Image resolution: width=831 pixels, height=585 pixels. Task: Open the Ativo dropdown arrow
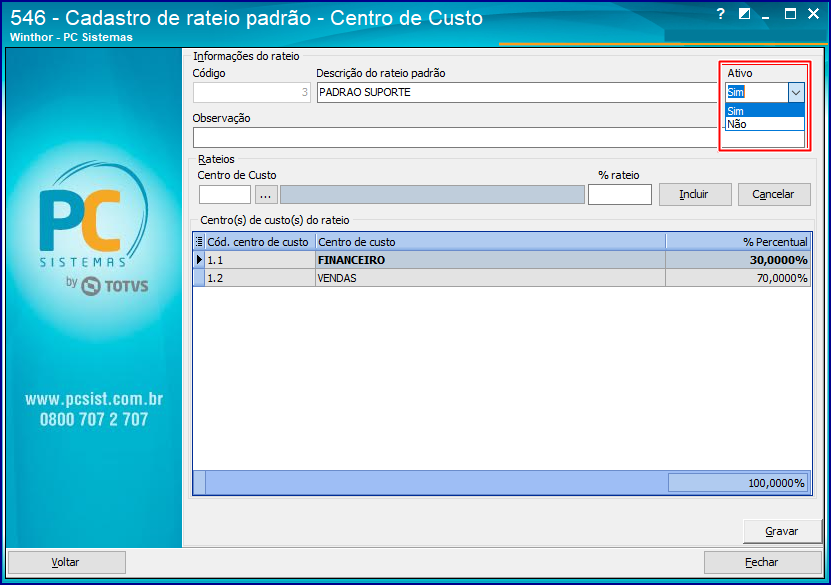[796, 93]
